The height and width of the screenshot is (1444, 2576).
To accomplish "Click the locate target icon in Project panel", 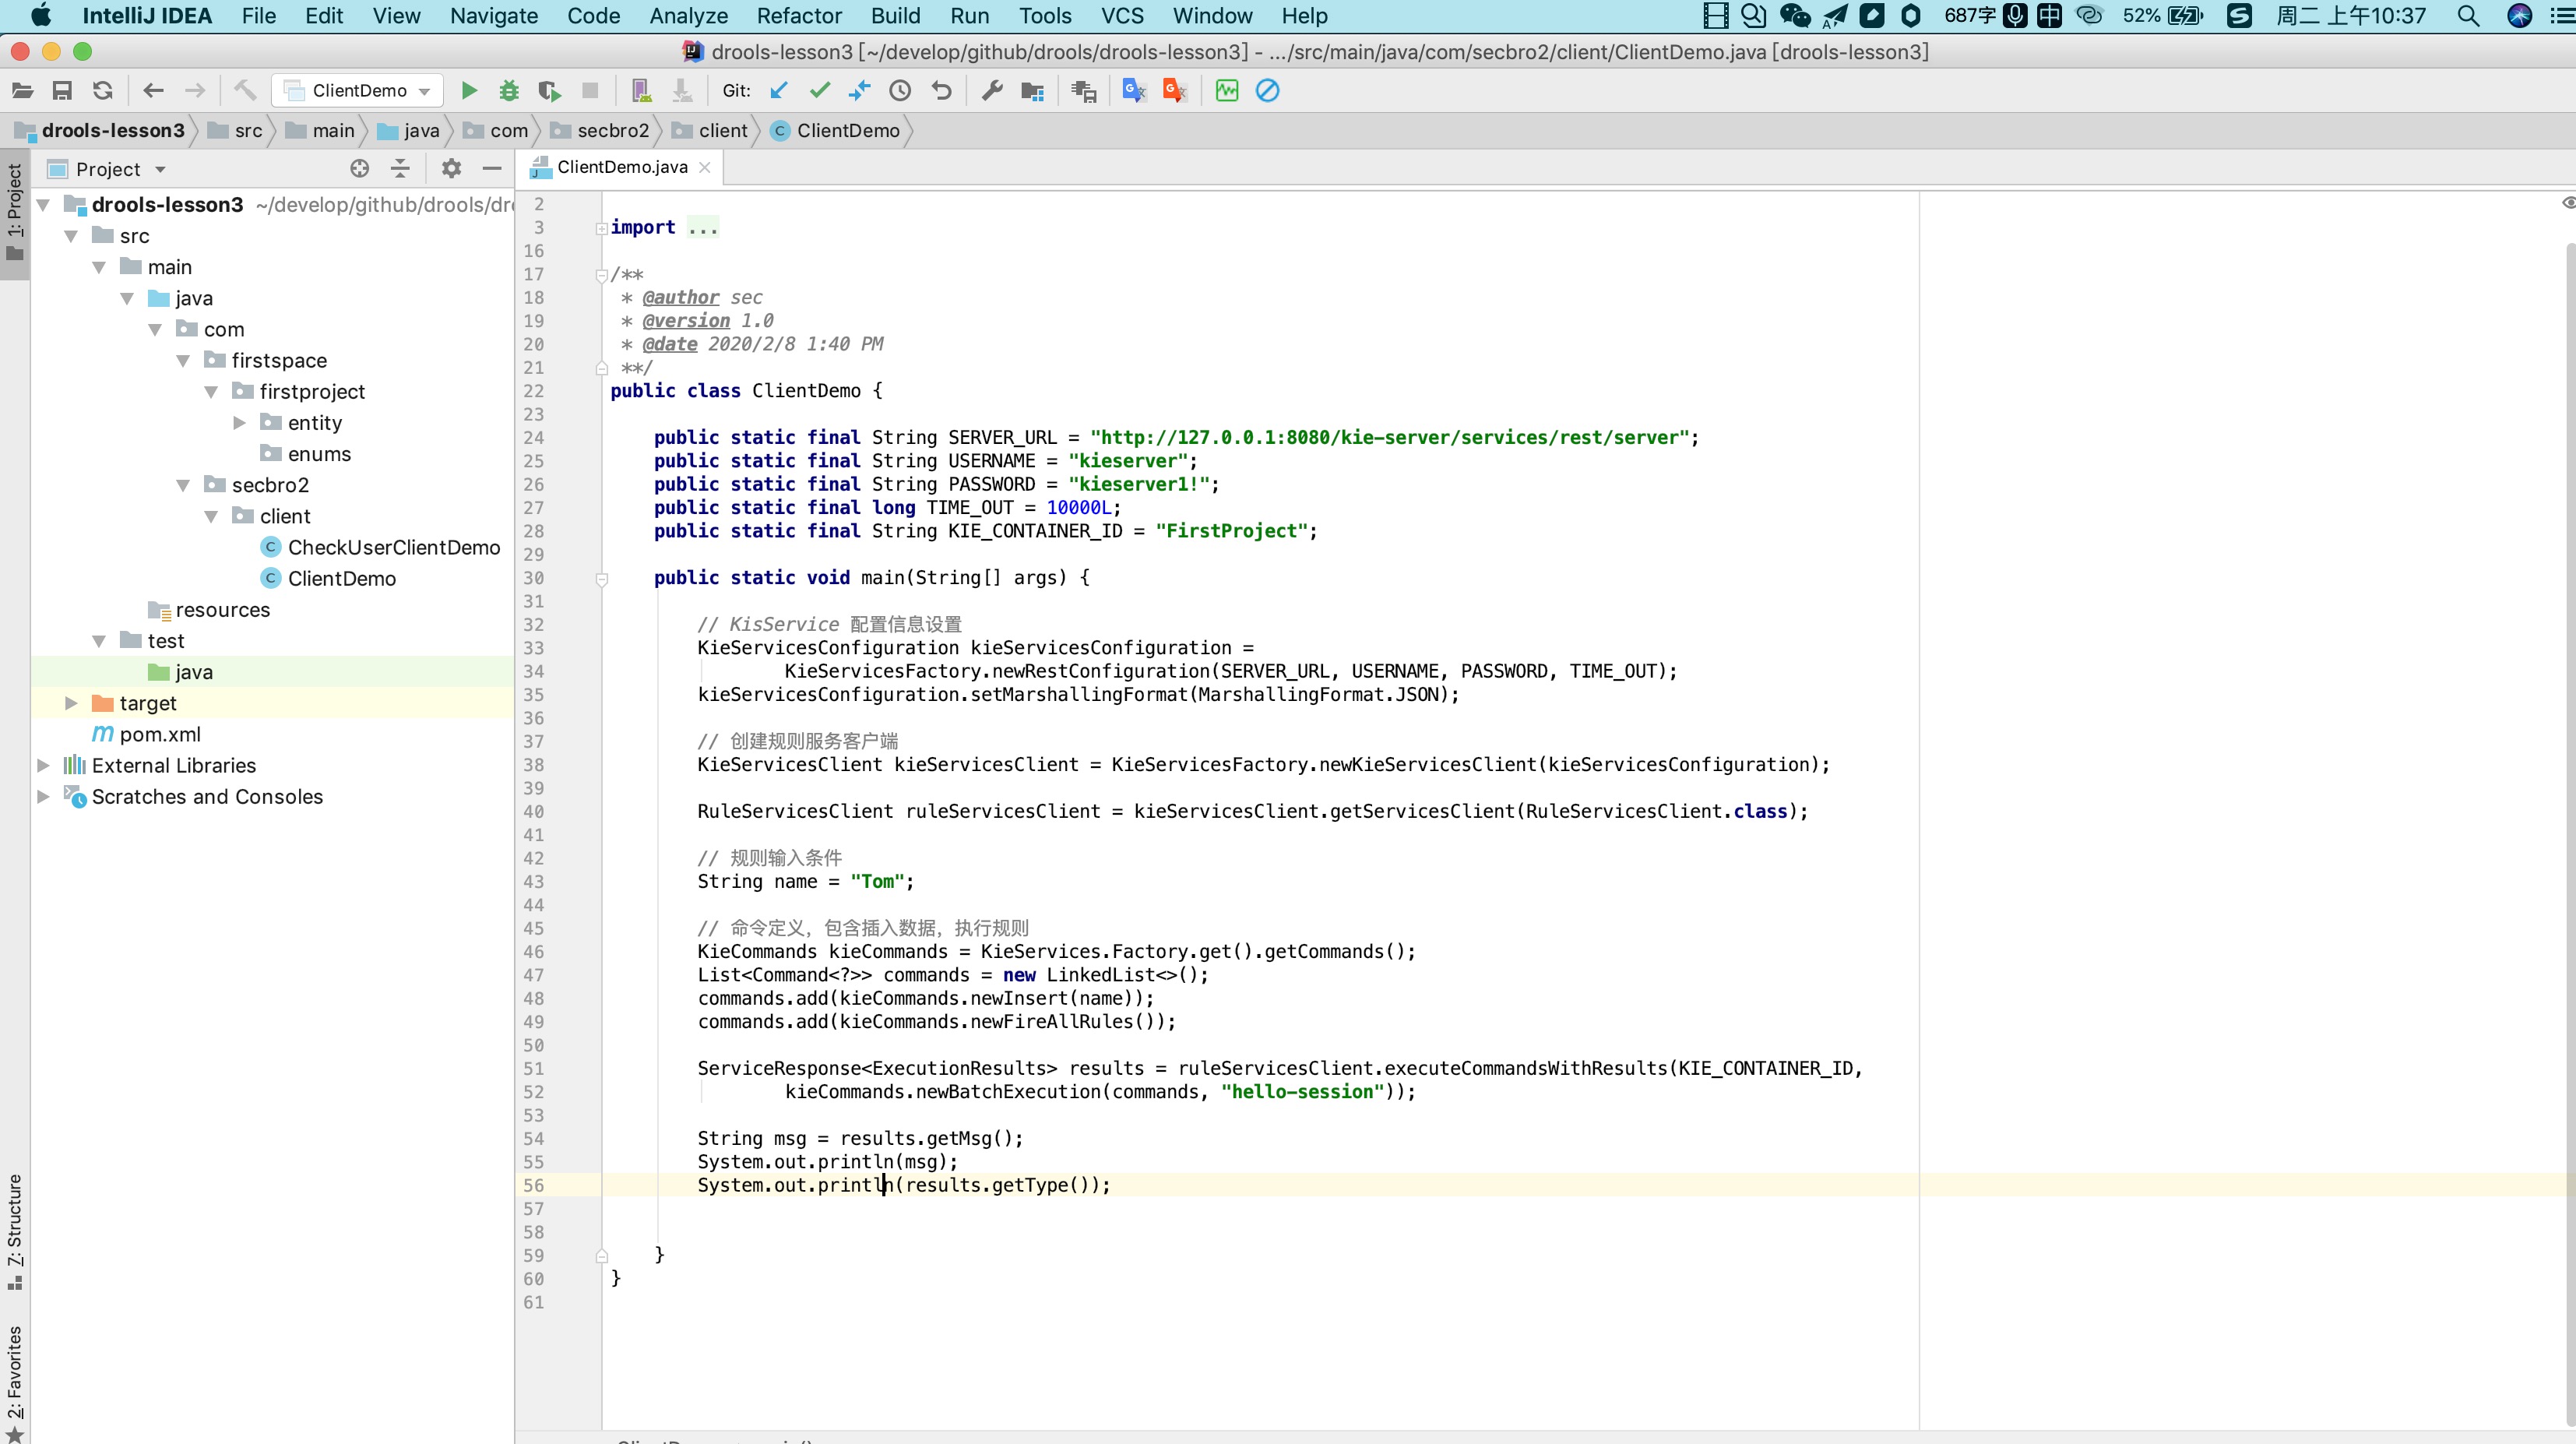I will [360, 168].
